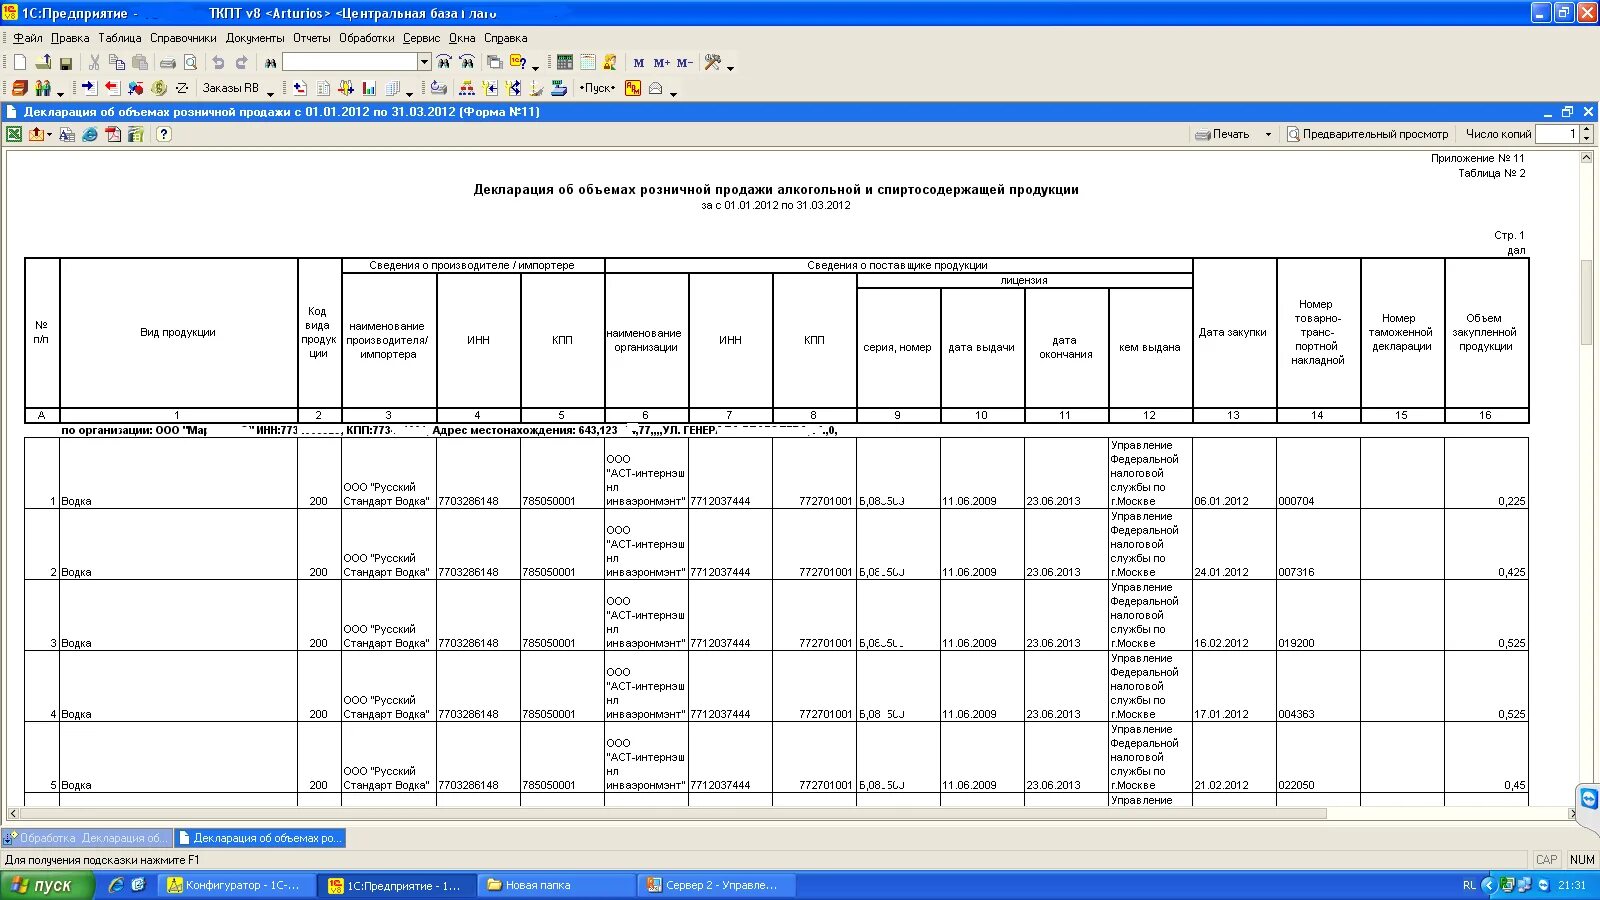Viewport: 1600px width, 900px height.
Task: Click the hammer-and-wrench settings icon
Action: [713, 62]
